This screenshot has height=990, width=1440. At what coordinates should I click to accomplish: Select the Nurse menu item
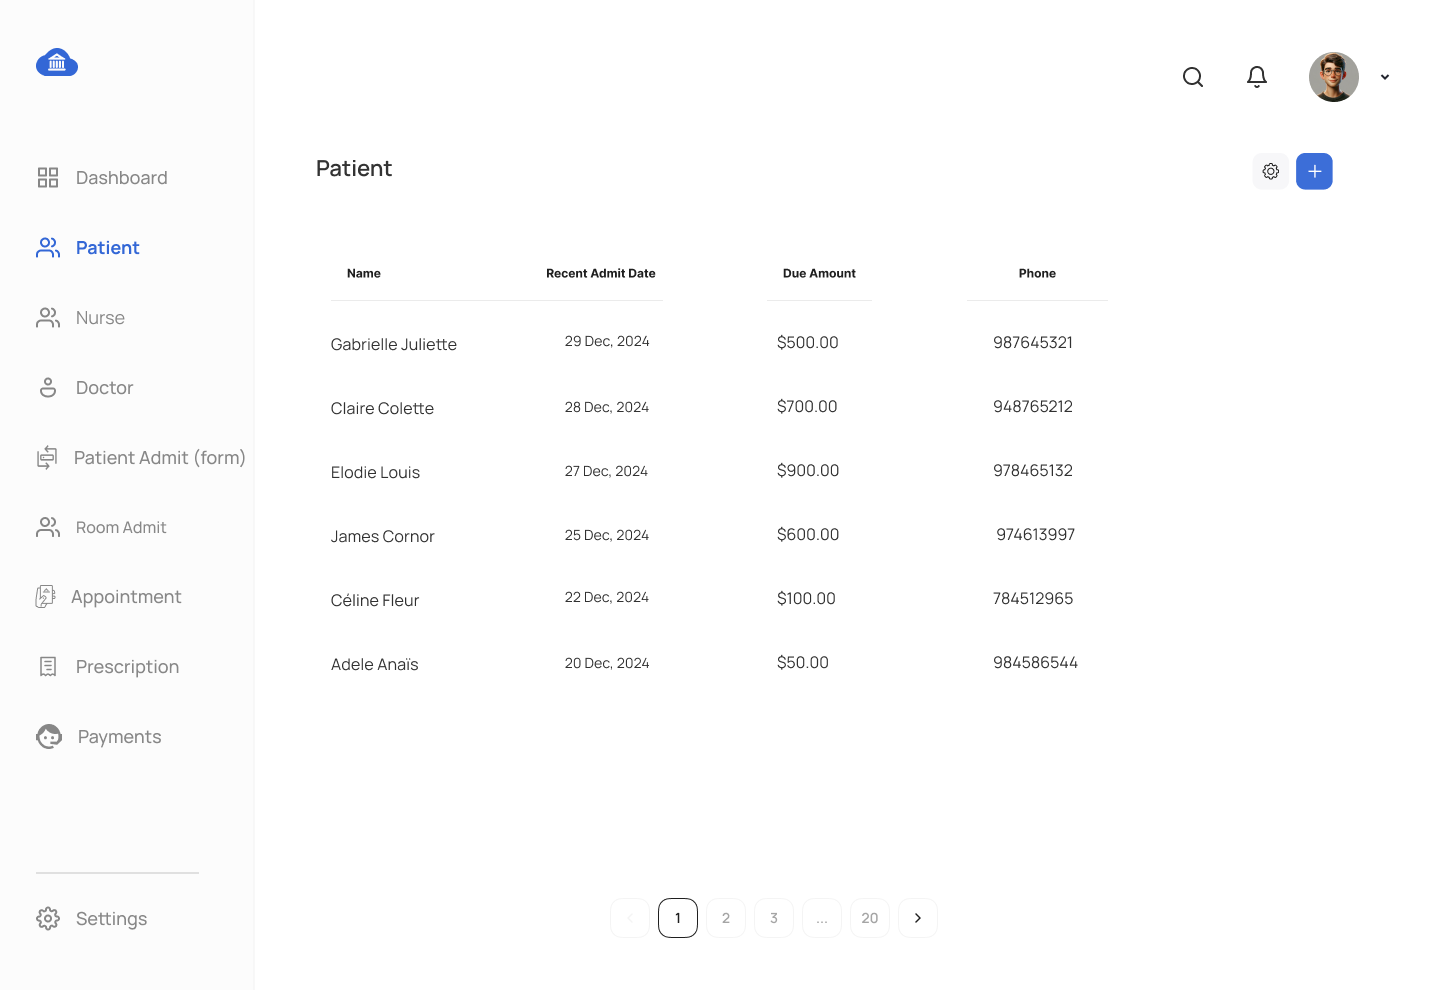(81, 318)
